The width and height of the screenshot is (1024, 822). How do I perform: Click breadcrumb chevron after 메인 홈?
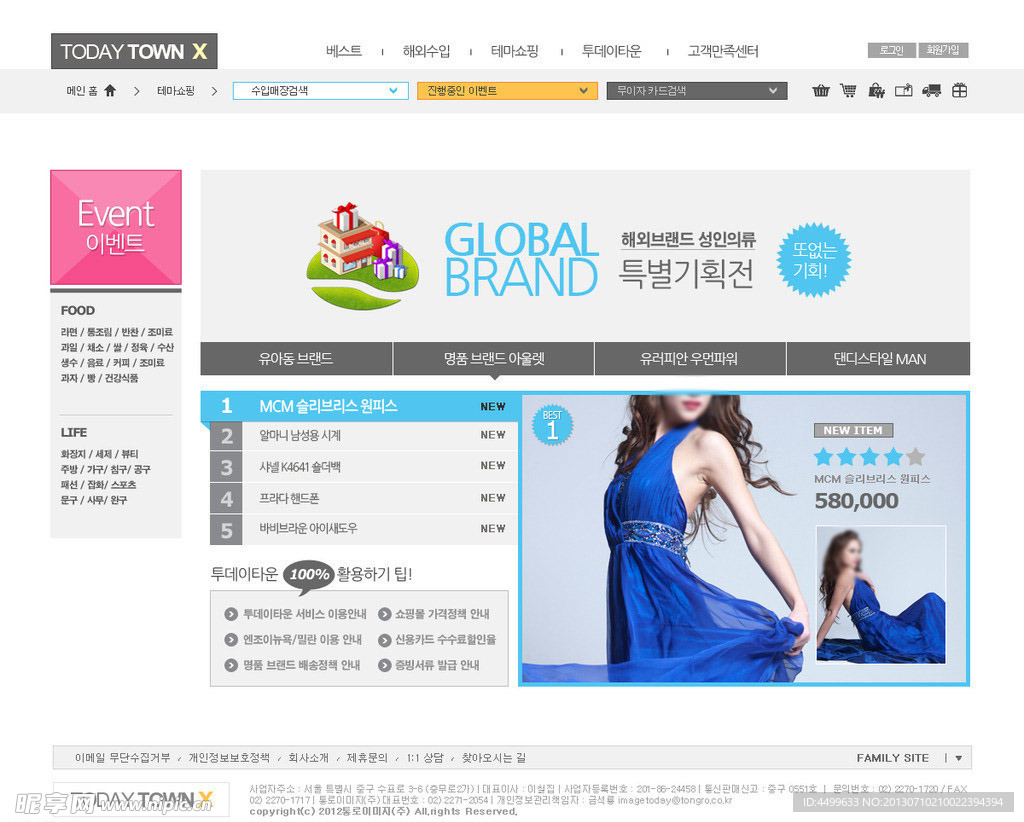click(136, 91)
